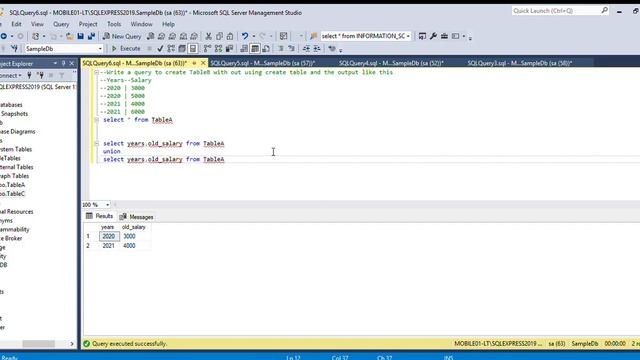This screenshot has height=360, width=640.
Task: Click the Increase Indent icon
Action: pyautogui.click(x=317, y=49)
